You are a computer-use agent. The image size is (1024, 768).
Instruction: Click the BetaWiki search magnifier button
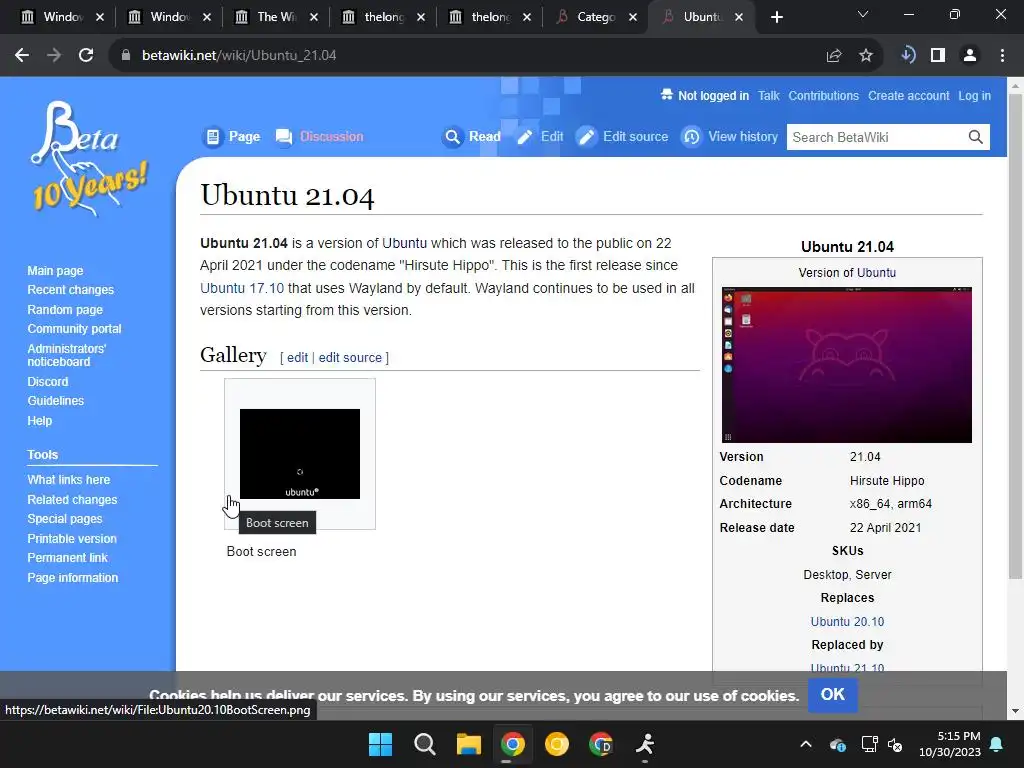tap(975, 137)
